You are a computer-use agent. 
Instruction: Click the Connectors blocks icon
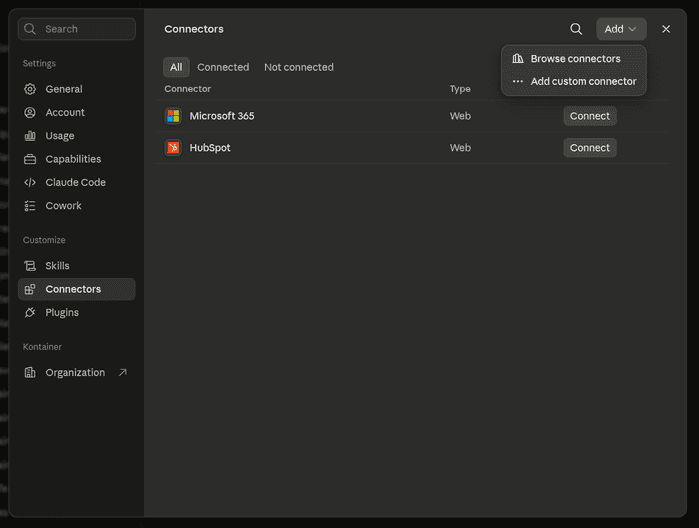point(30,289)
